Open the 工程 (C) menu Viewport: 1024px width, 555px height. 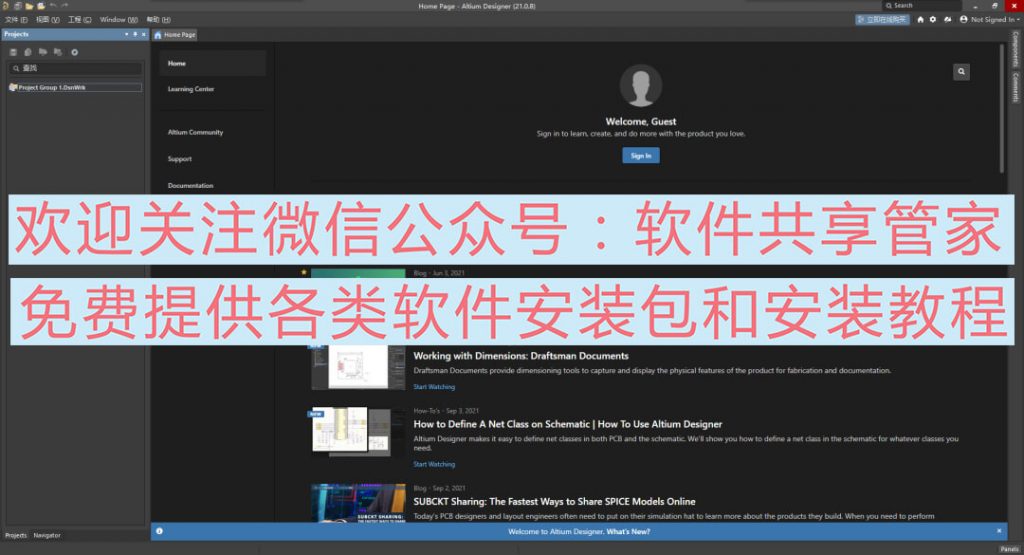(80, 20)
